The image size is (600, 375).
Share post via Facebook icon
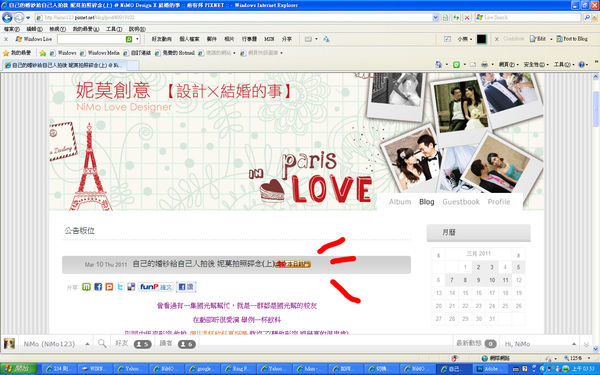click(98, 287)
